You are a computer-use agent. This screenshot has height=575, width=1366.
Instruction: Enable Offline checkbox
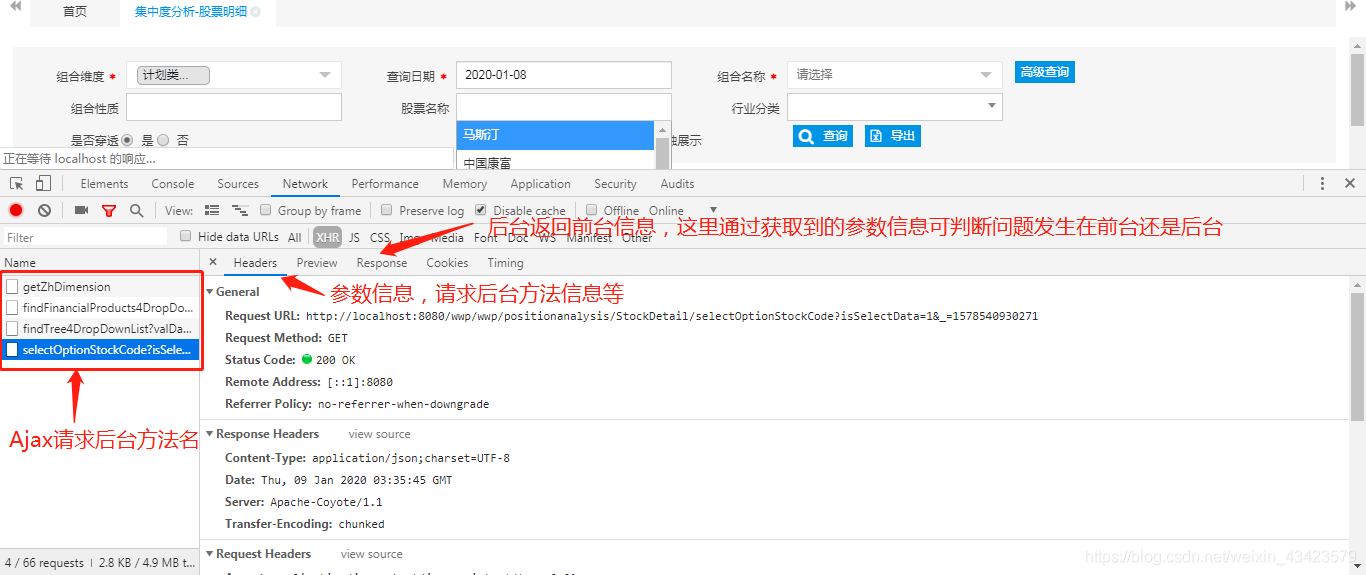click(x=591, y=210)
